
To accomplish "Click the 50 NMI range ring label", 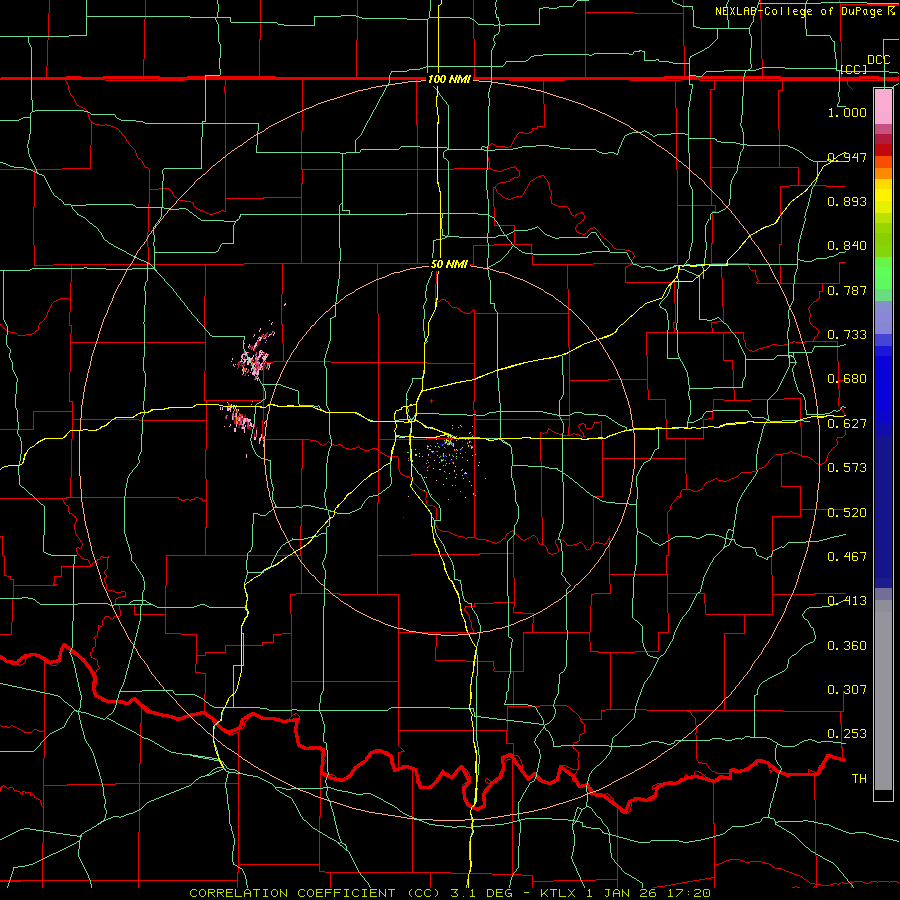I will tap(449, 265).
